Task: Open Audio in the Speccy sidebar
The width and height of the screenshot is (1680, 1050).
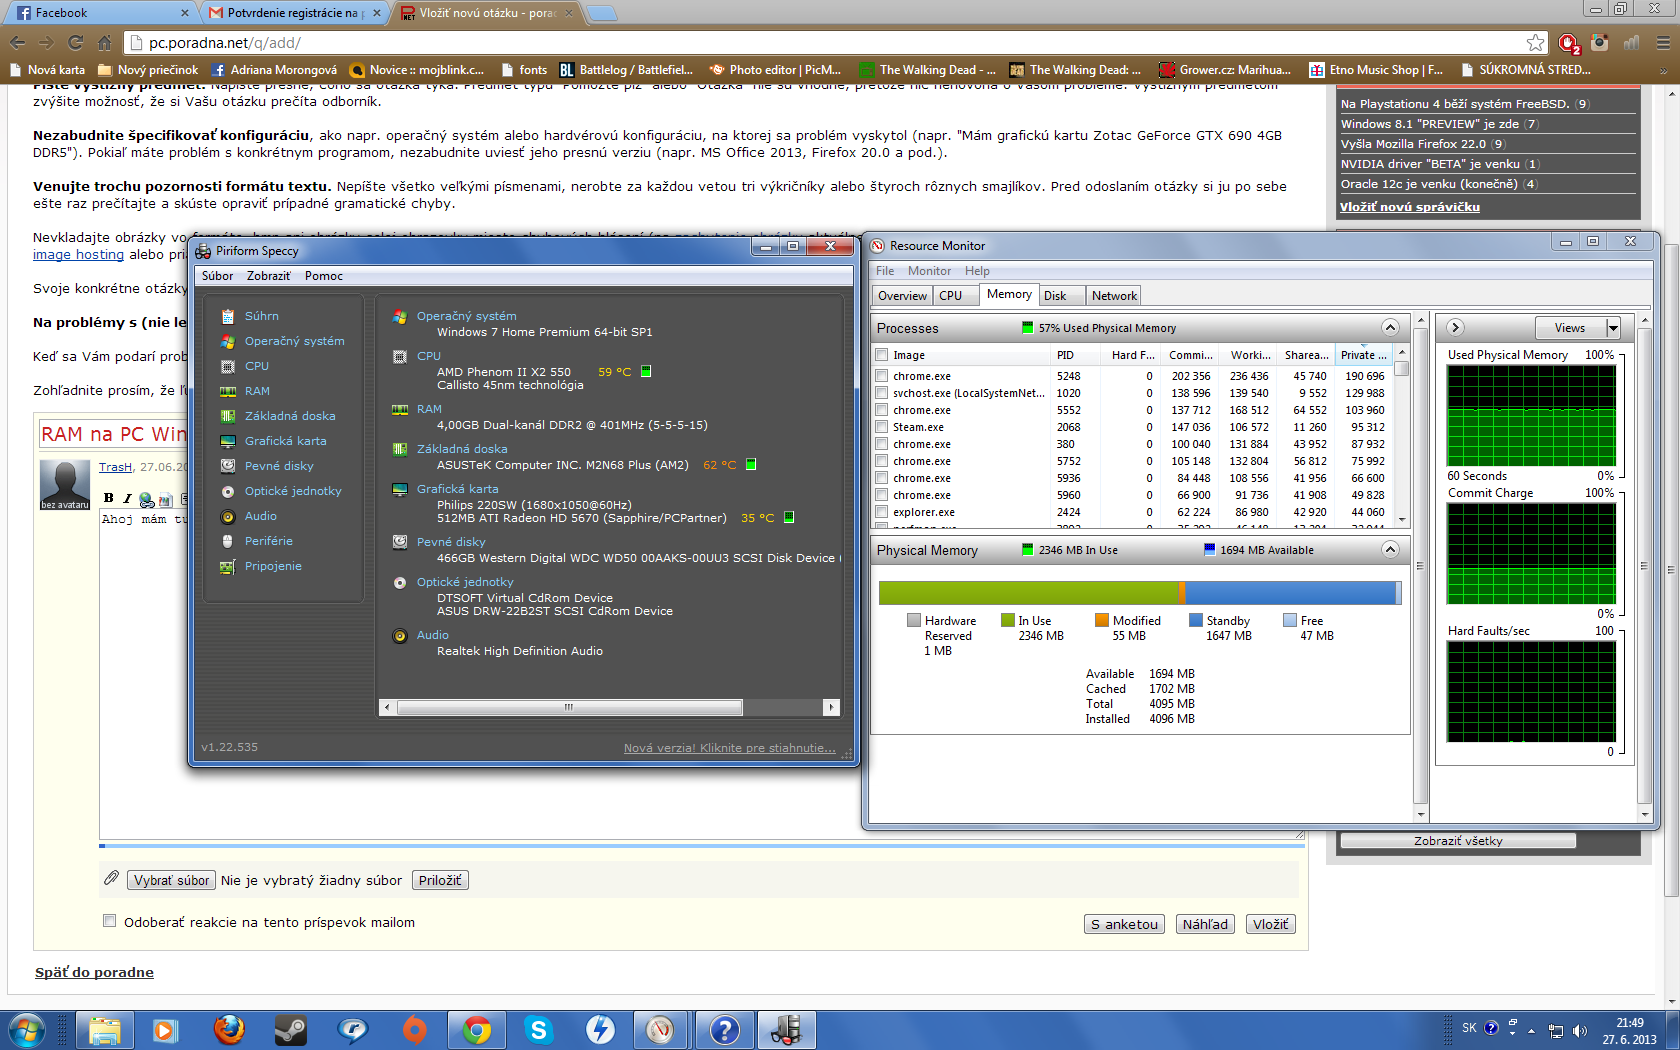Action: 260,516
